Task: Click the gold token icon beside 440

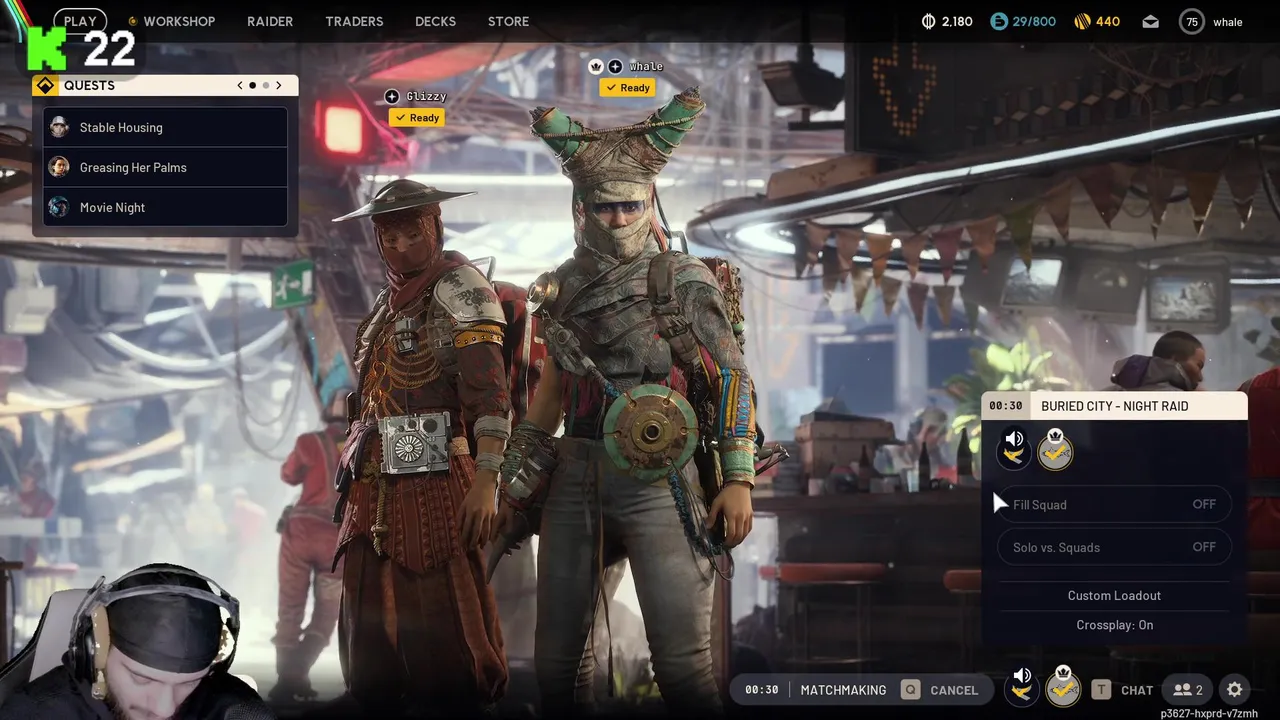Action: point(1082,21)
